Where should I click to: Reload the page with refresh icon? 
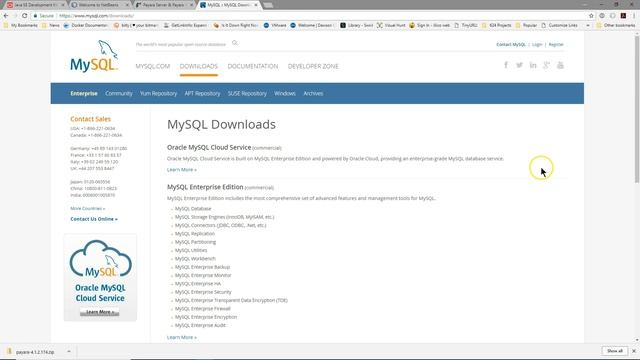tap(24, 16)
